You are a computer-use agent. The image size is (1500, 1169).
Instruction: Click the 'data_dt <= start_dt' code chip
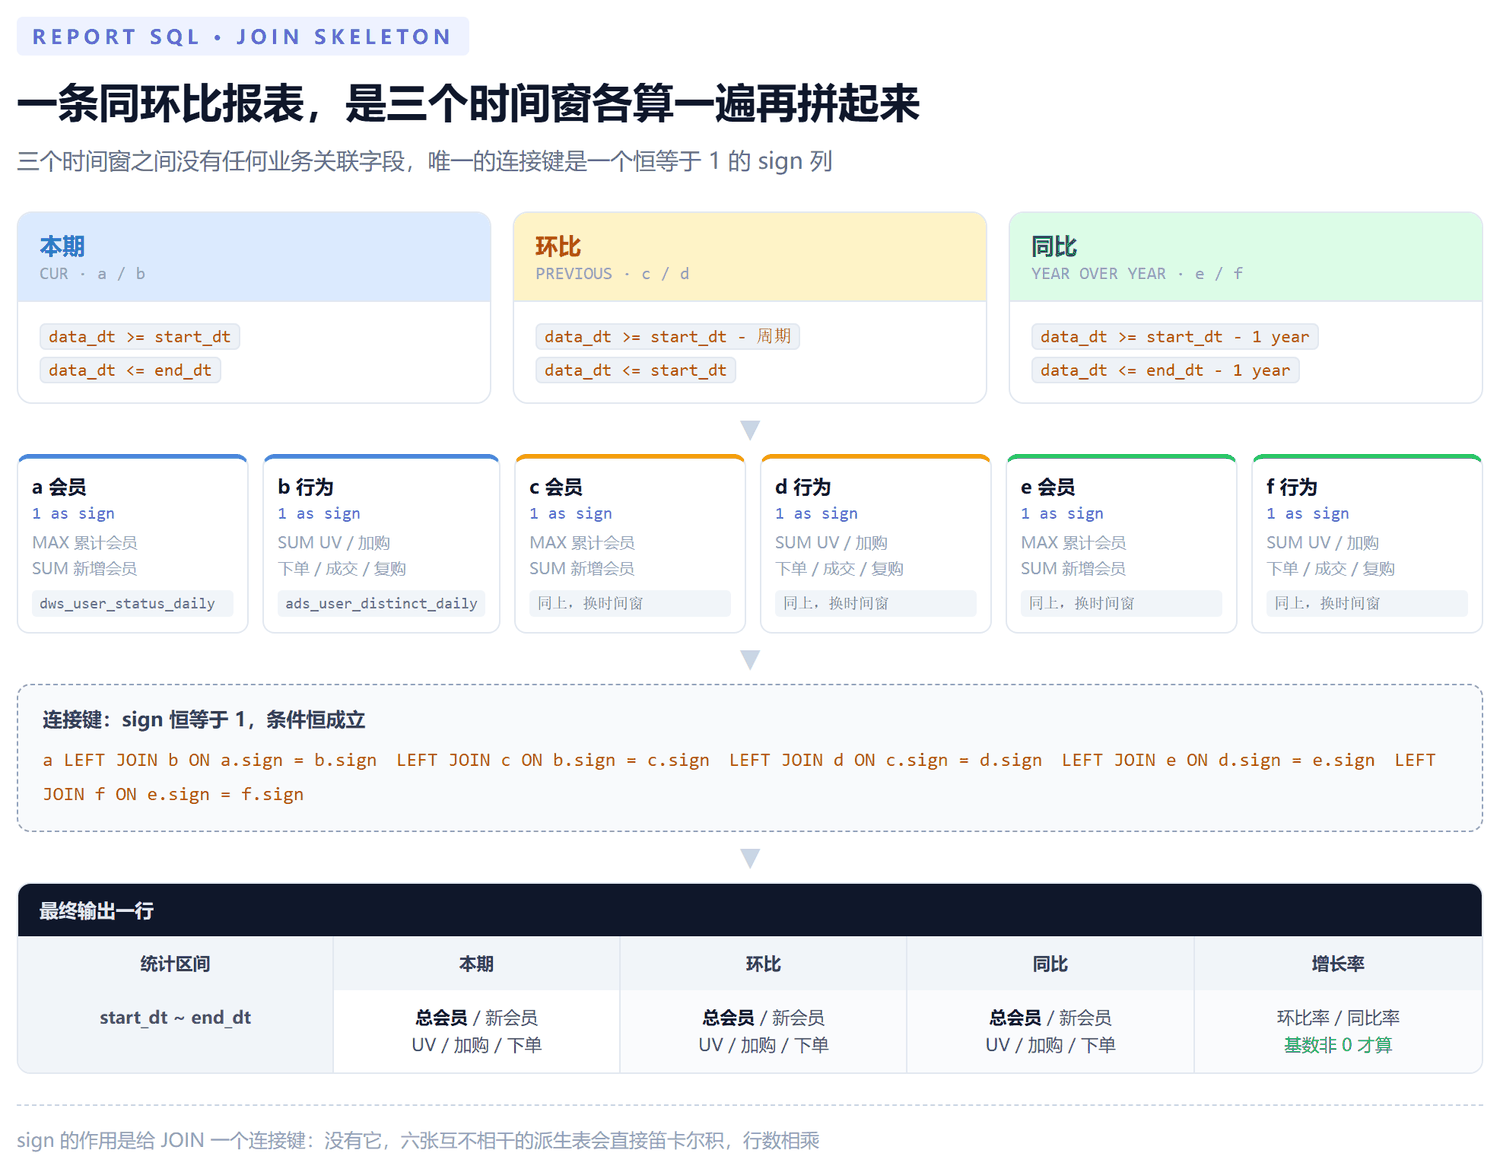click(x=636, y=370)
